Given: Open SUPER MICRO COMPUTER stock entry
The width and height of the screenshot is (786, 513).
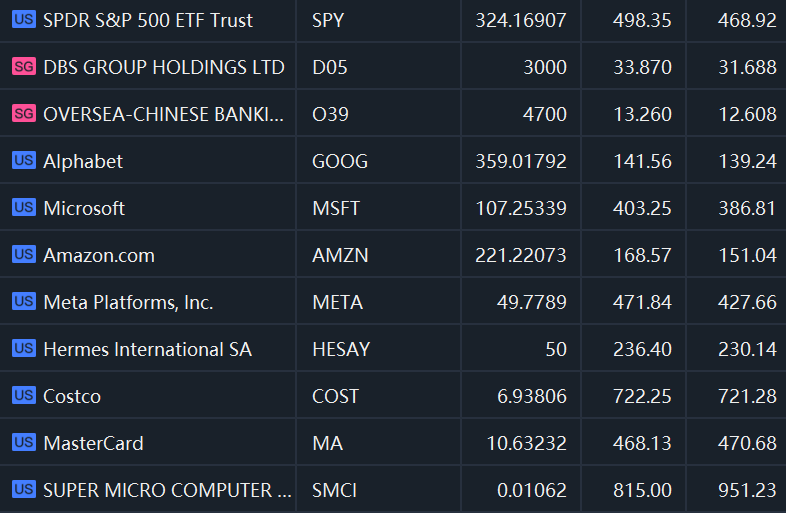Looking at the screenshot, I should coord(167,490).
